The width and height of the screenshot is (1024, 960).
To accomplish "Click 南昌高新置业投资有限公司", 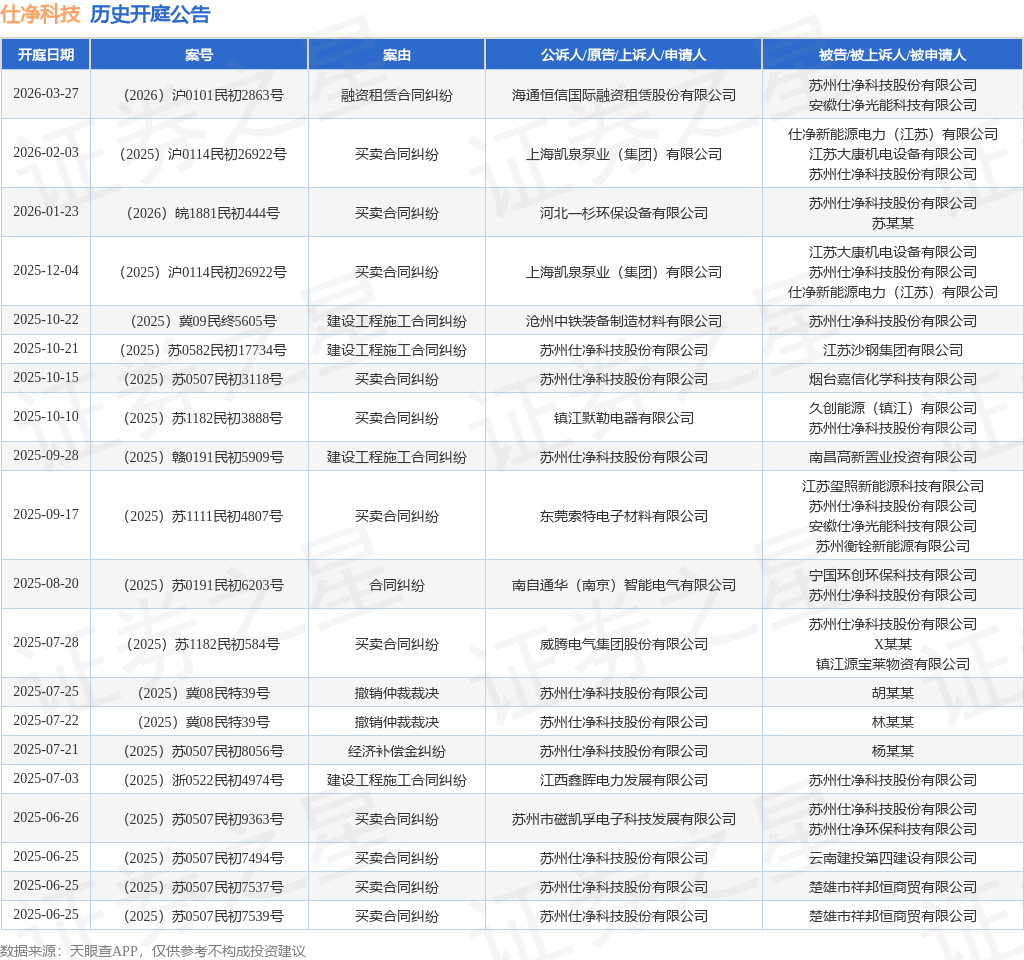I will tap(893, 457).
